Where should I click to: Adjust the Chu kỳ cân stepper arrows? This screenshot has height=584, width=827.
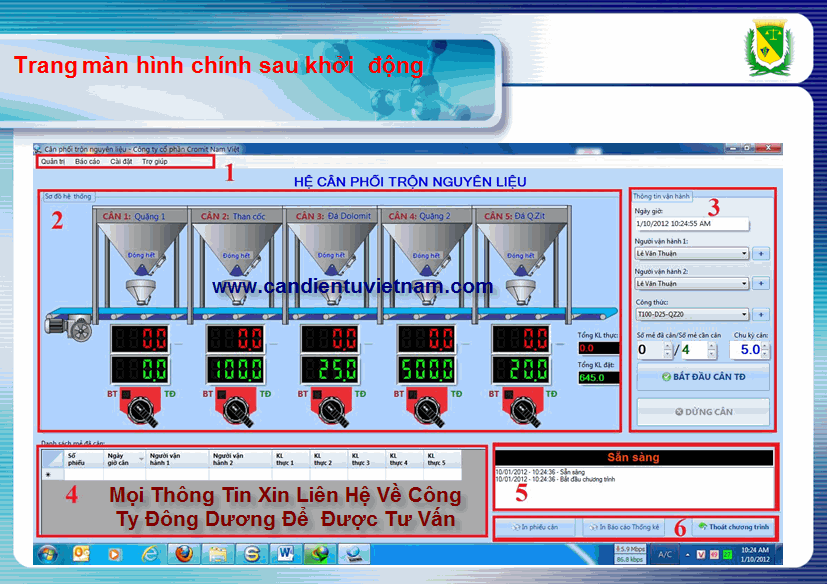point(765,350)
